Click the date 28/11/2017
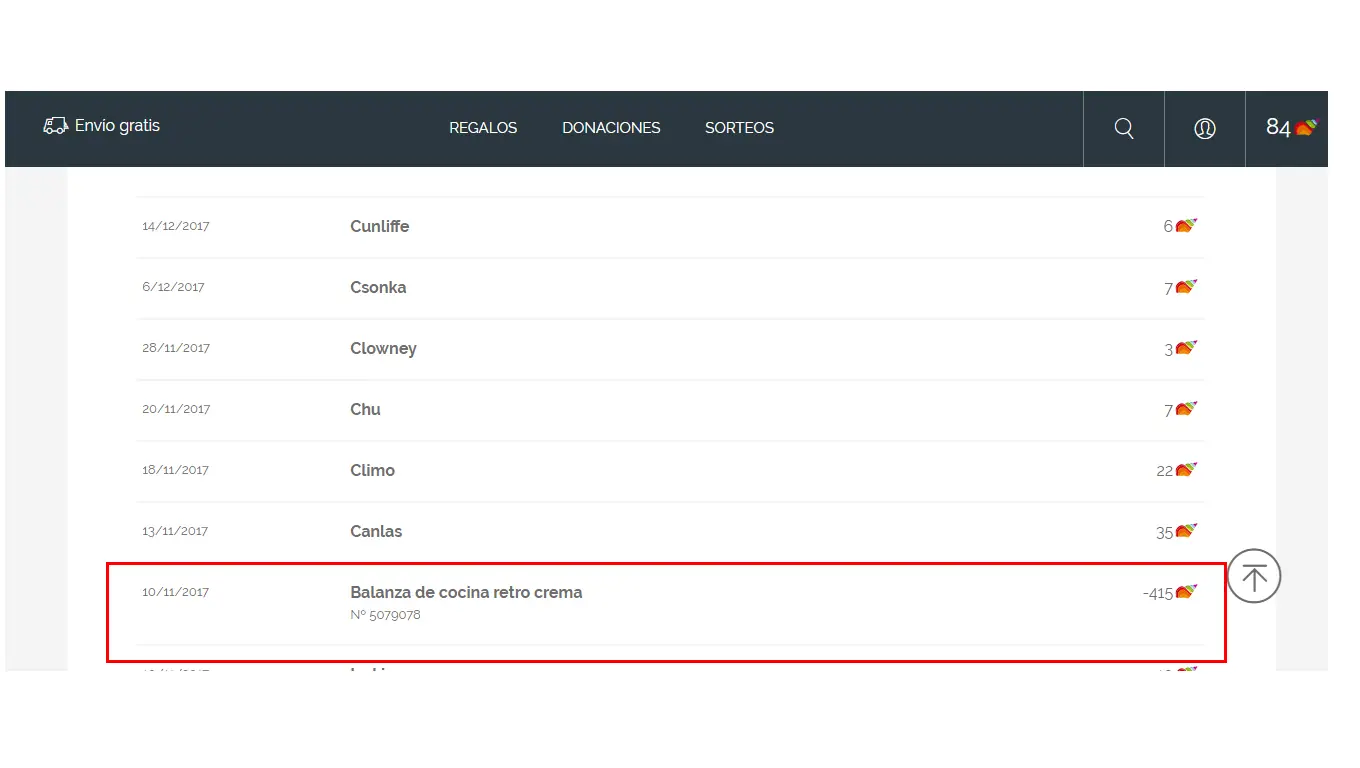 coord(176,348)
